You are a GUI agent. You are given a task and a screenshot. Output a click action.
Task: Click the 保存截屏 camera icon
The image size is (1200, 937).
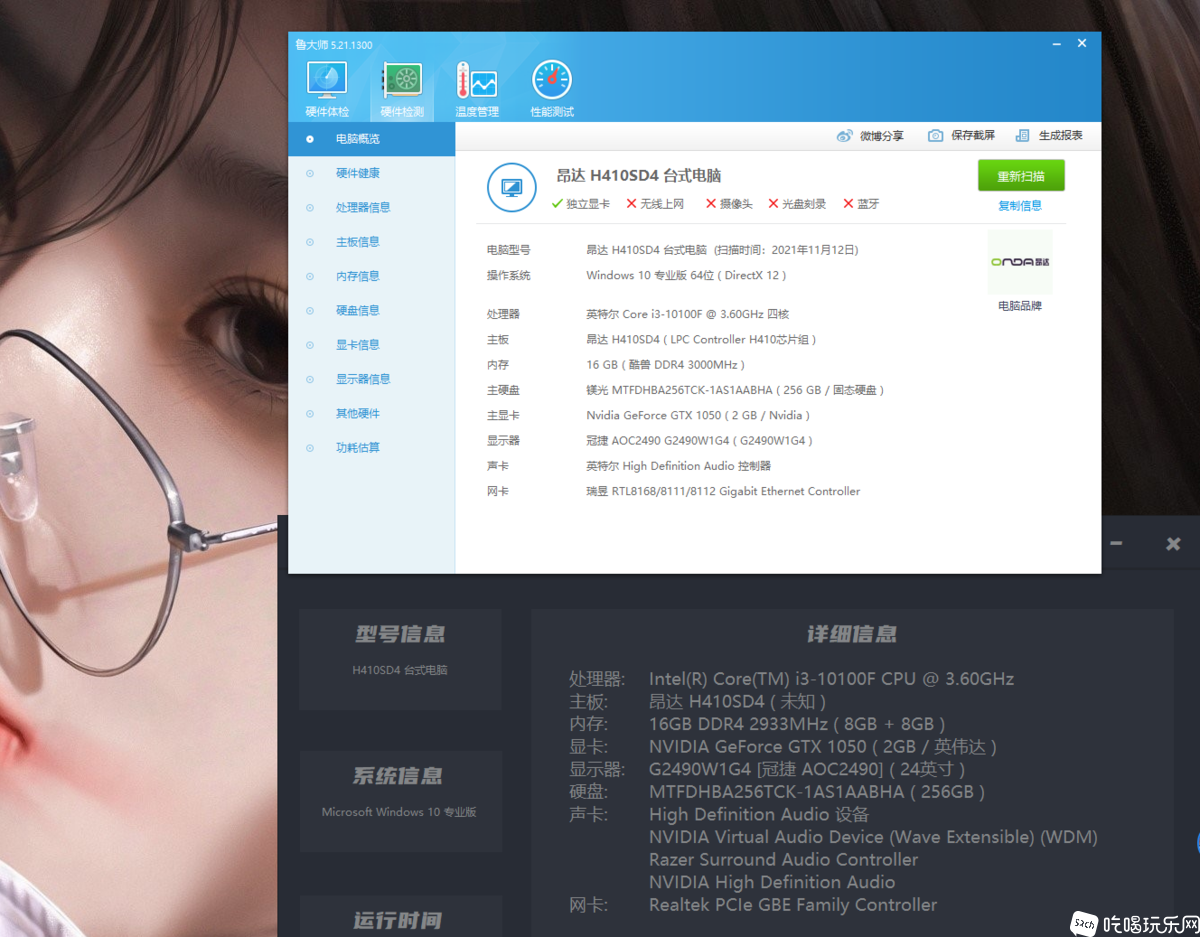pyautogui.click(x=935, y=136)
